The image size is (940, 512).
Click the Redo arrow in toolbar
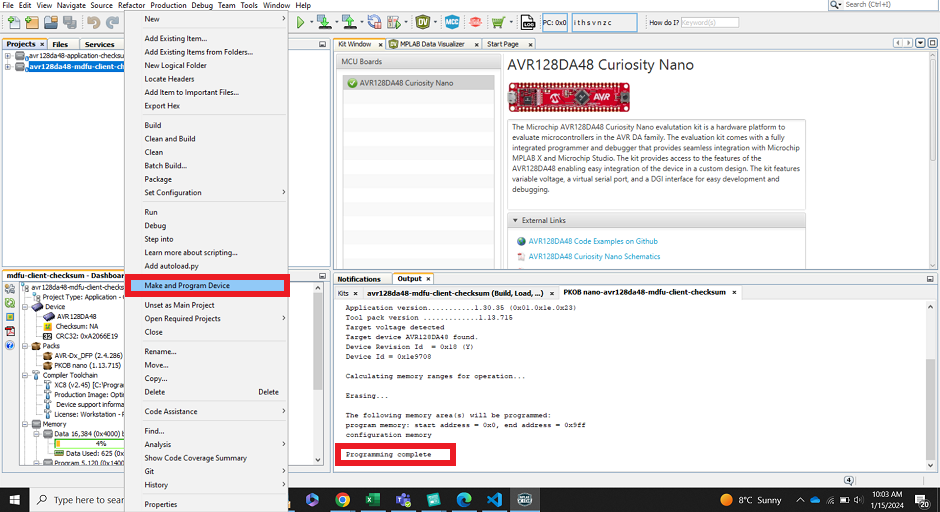point(112,23)
